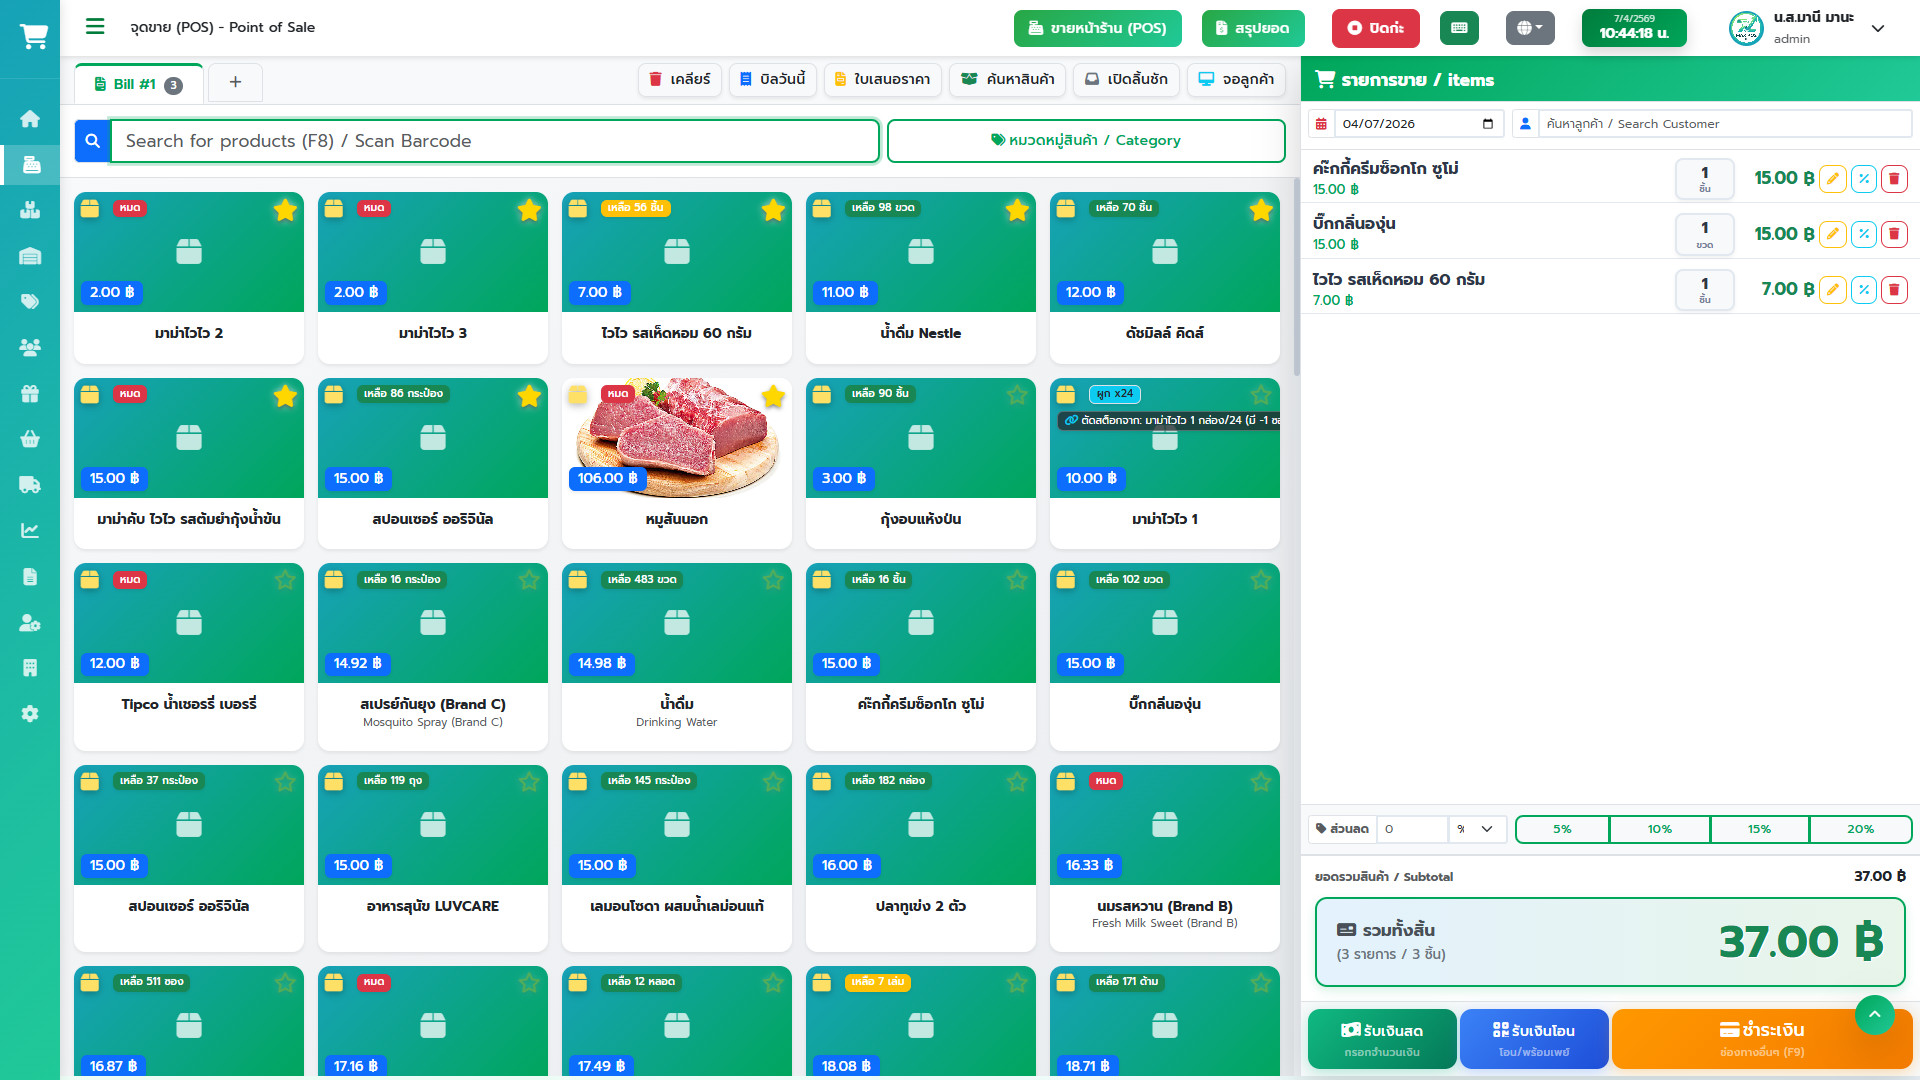Apply the 10% quick discount button
Viewport: 1920px width, 1080px height.
(1659, 829)
